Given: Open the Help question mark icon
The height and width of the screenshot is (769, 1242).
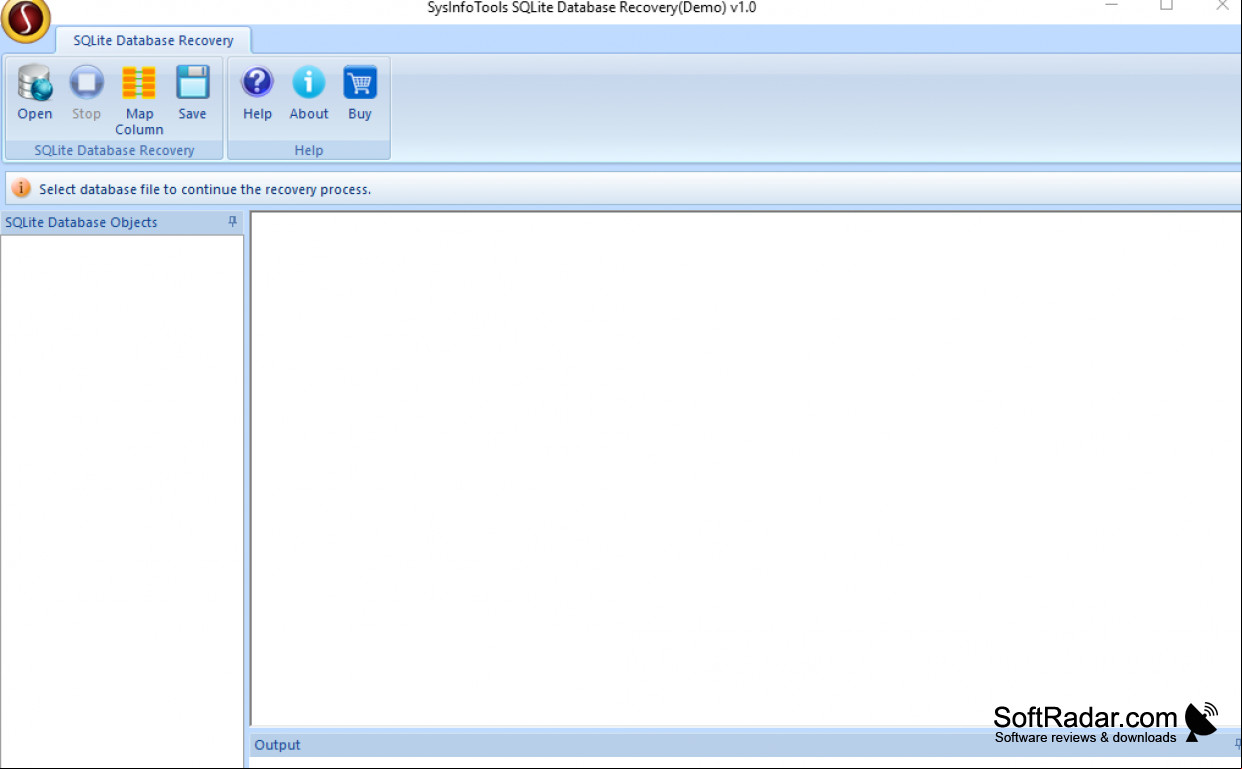Looking at the screenshot, I should tap(257, 84).
